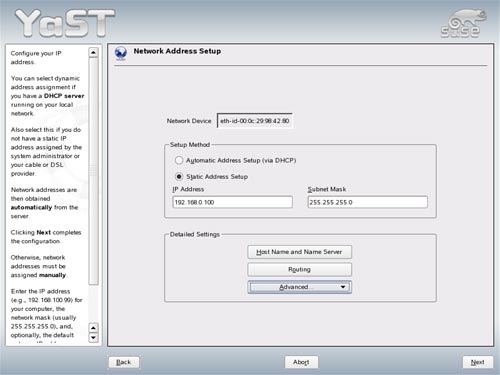Click the network globe icon beside title
The image size is (500, 375).
pyautogui.click(x=121, y=53)
